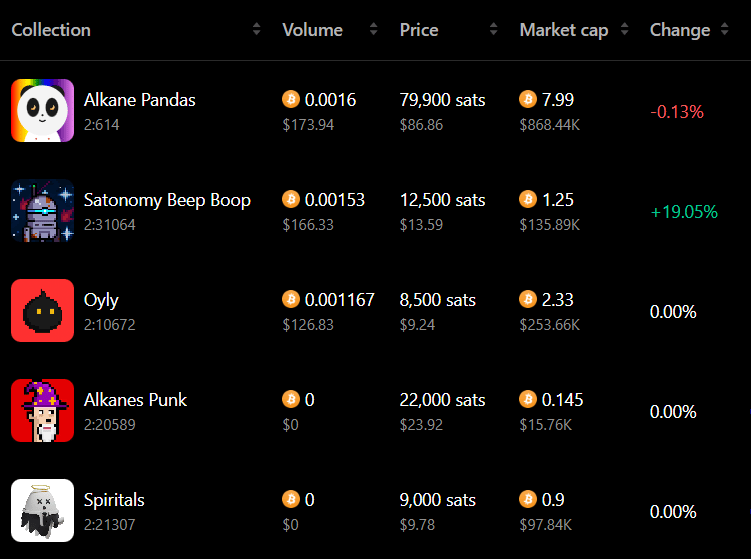751x559 pixels.
Task: Click the Bitcoin icon beside market cap 1.25
Action: [528, 199]
